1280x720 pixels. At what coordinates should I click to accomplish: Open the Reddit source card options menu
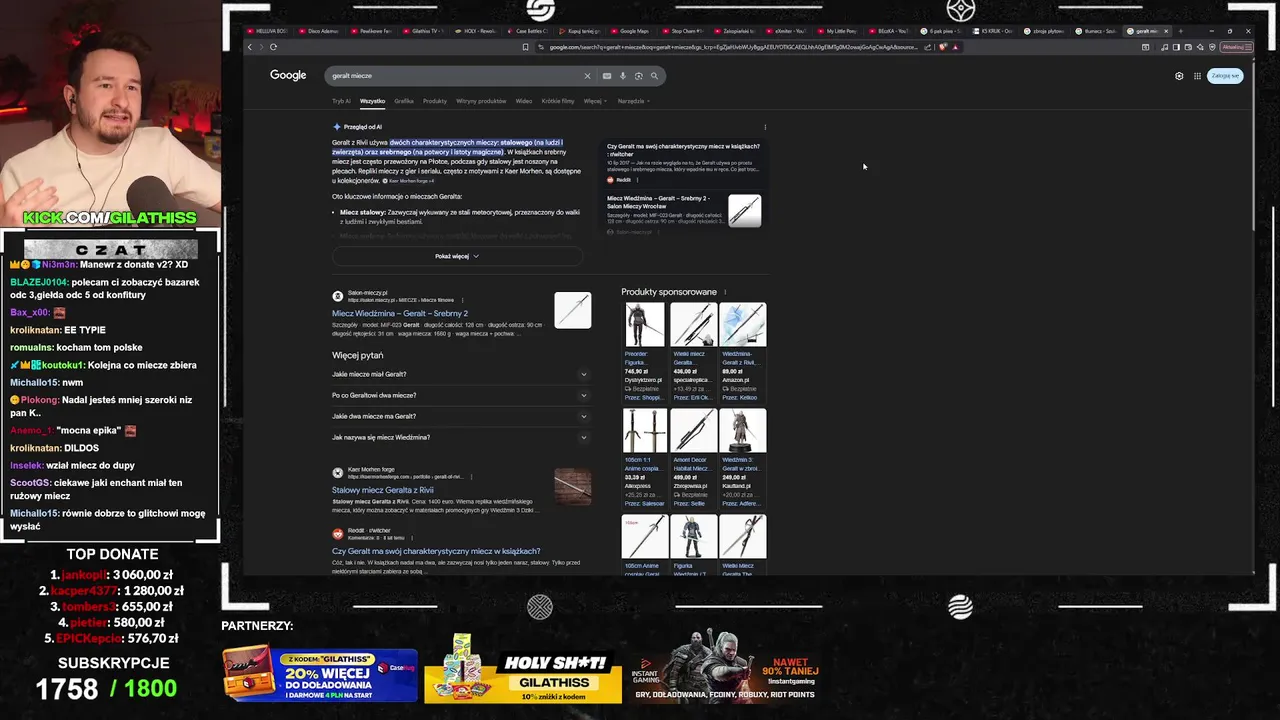(x=637, y=180)
